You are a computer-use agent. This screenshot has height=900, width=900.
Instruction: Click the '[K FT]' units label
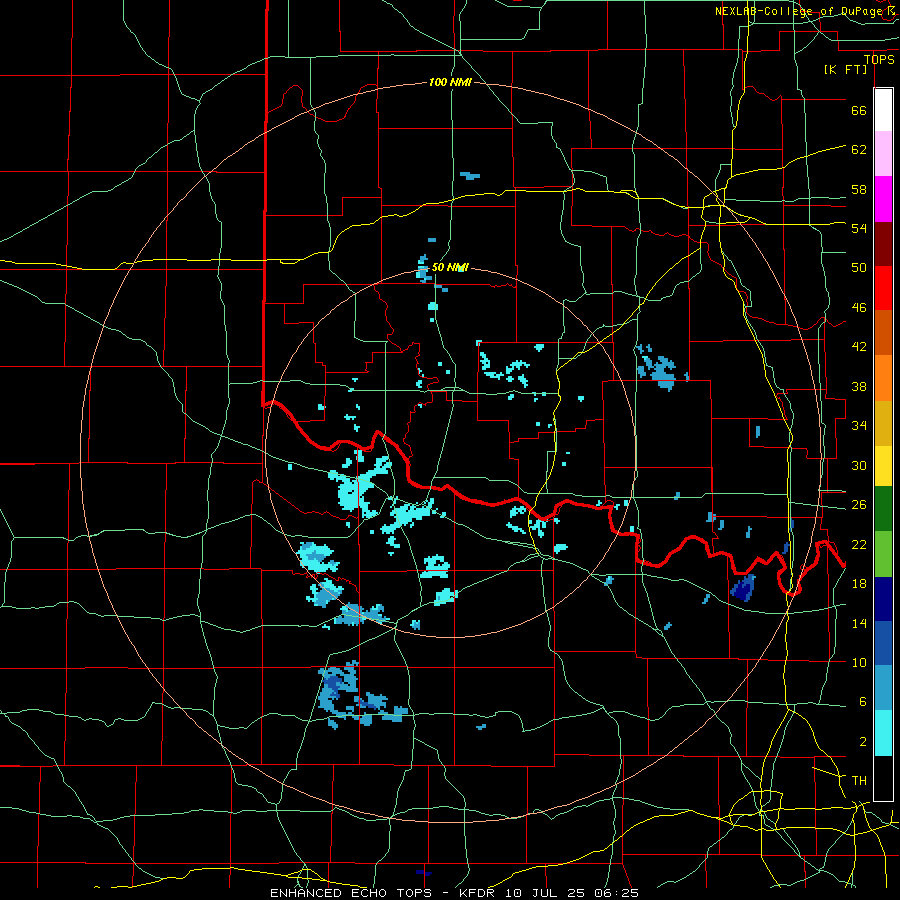(845, 70)
